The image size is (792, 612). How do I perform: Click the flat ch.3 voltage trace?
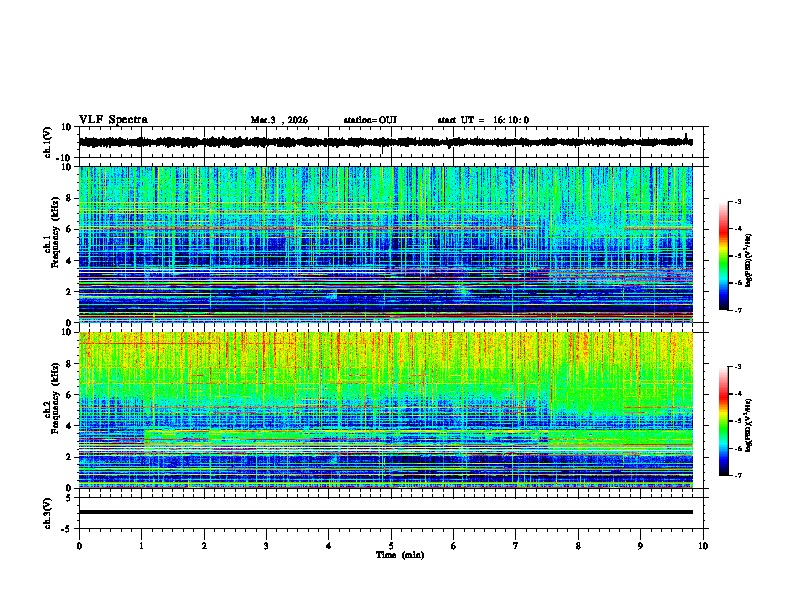point(386,512)
